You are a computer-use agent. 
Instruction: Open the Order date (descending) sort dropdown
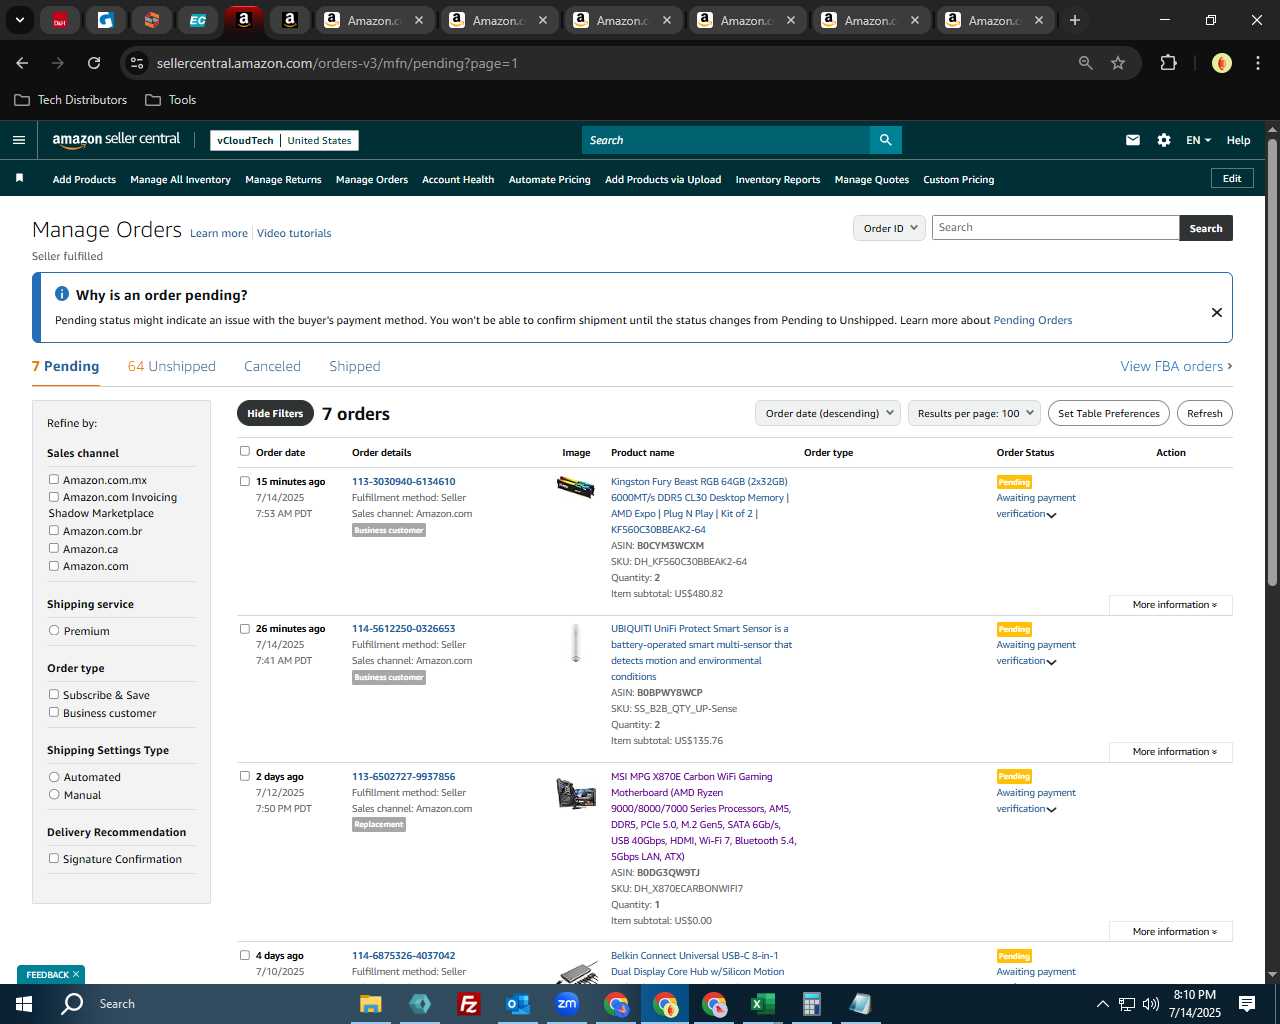[828, 413]
